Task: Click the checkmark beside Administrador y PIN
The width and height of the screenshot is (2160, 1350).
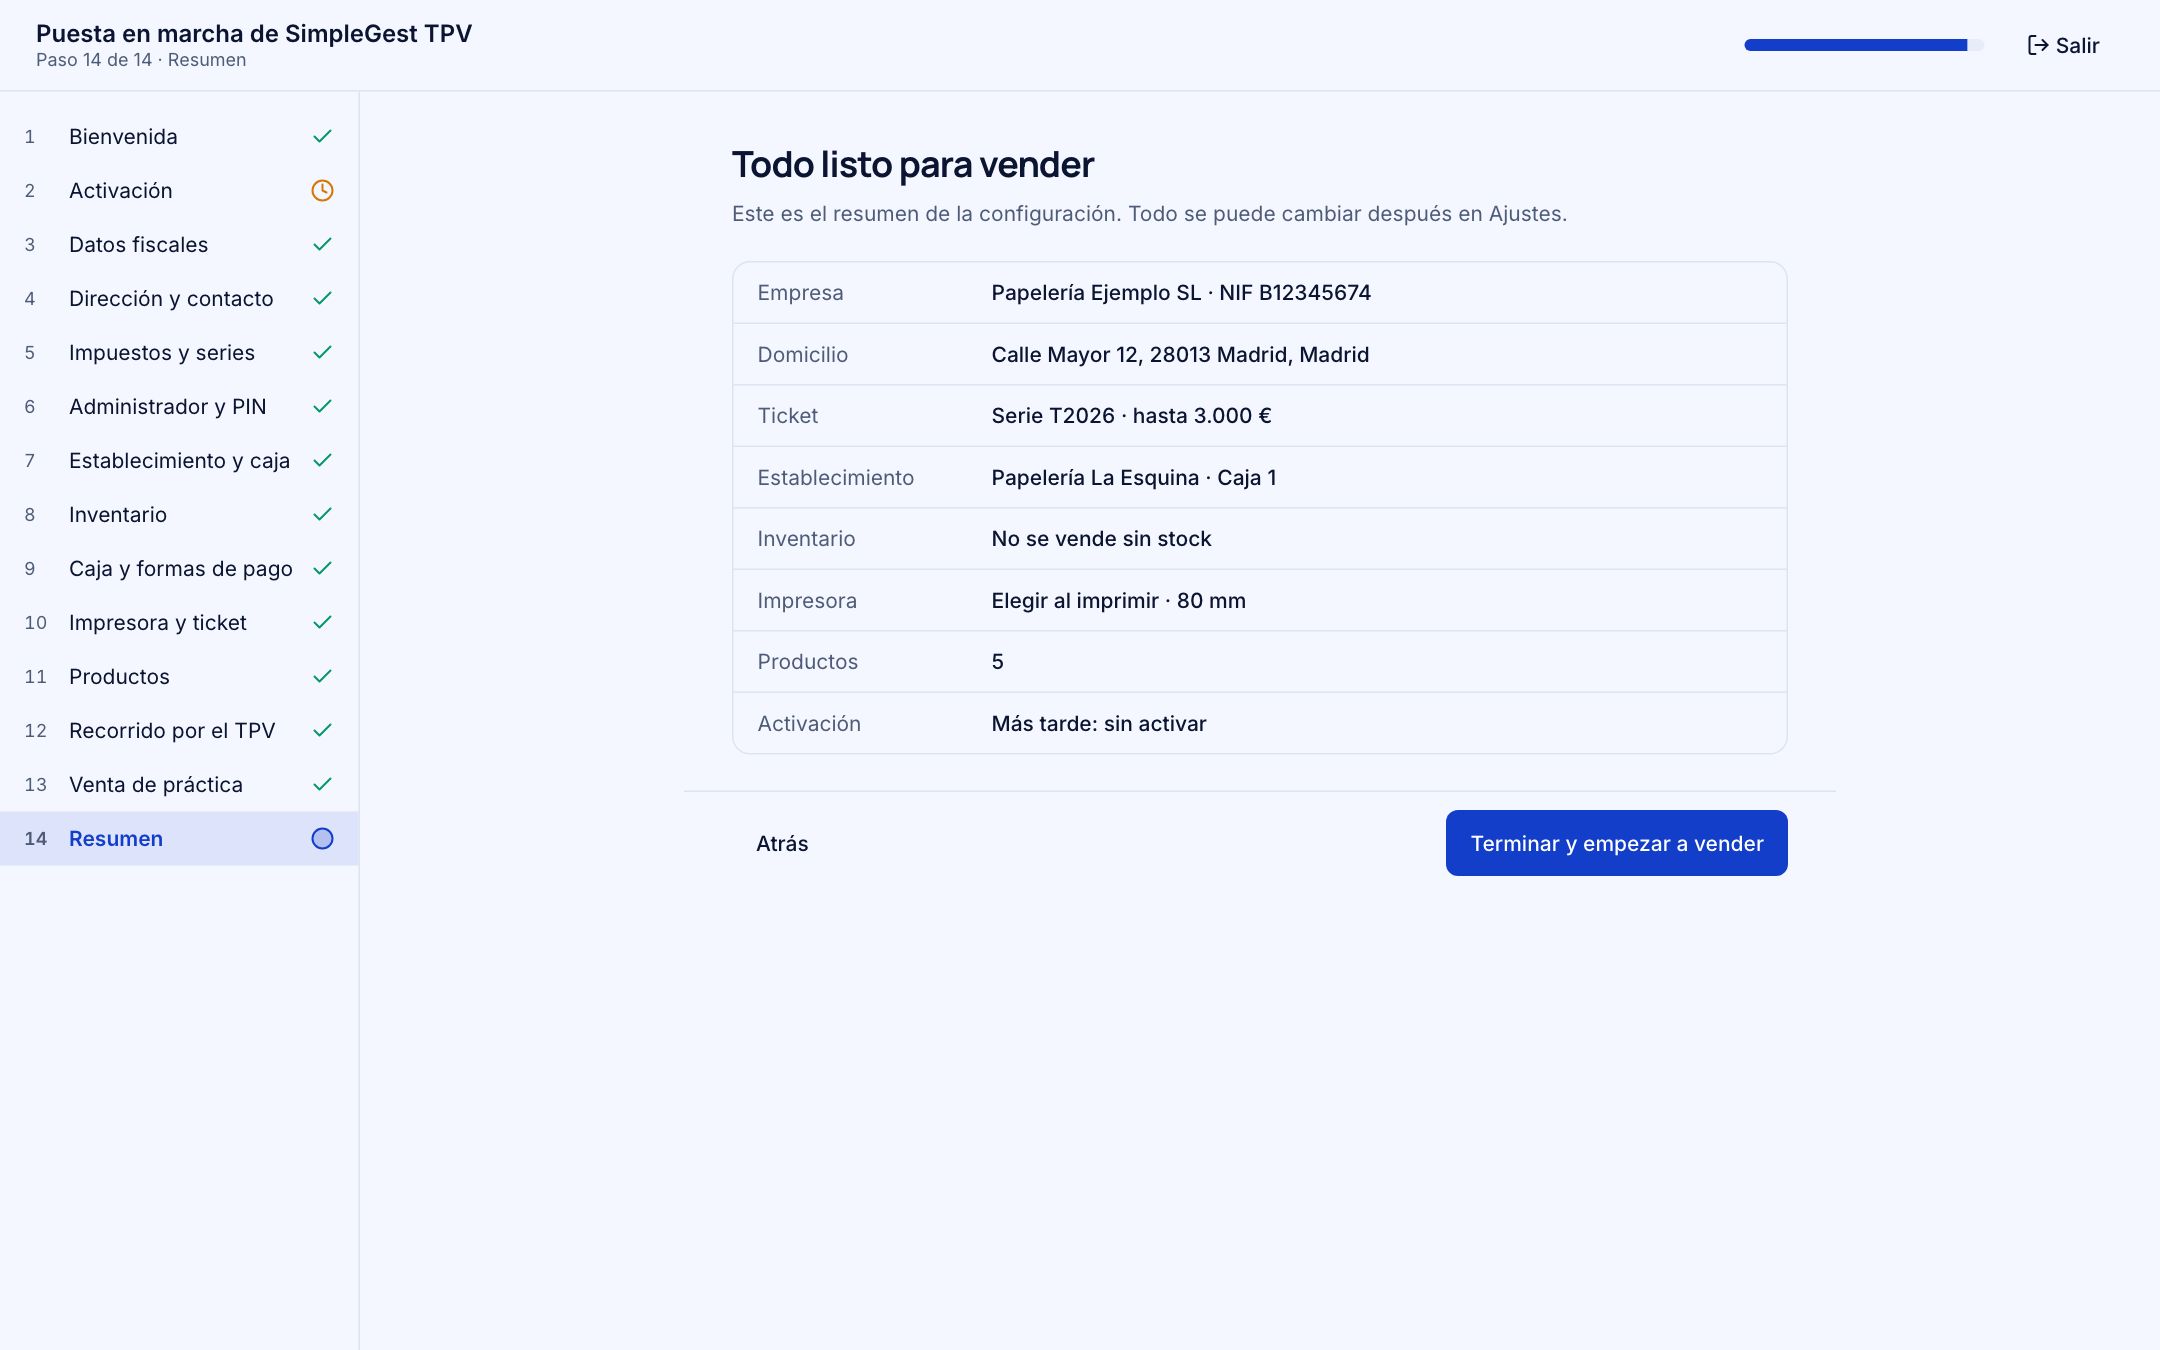Action: 322,407
